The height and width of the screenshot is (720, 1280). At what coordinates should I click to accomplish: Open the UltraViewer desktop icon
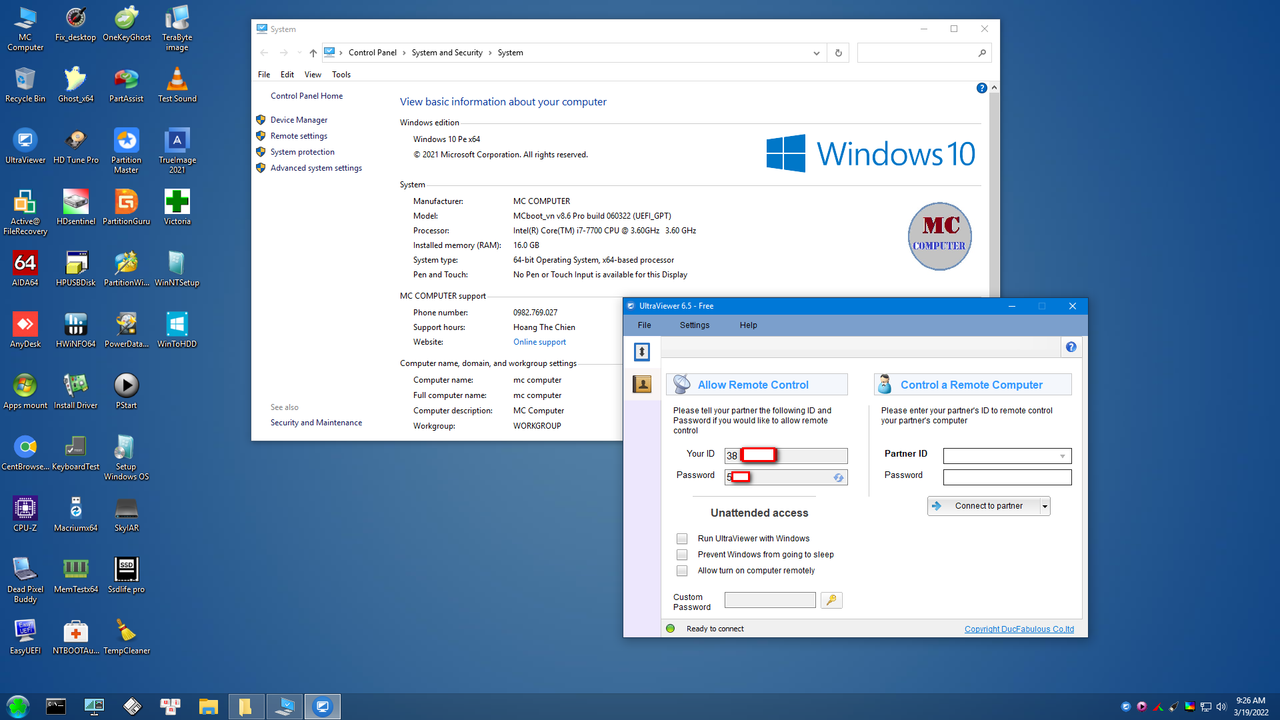(x=25, y=145)
